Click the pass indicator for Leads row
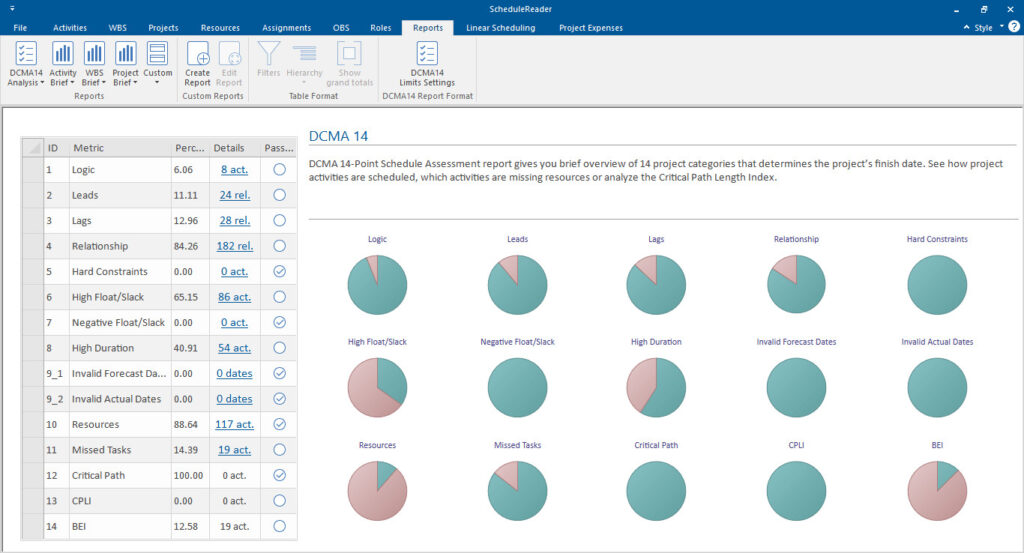 pos(280,195)
